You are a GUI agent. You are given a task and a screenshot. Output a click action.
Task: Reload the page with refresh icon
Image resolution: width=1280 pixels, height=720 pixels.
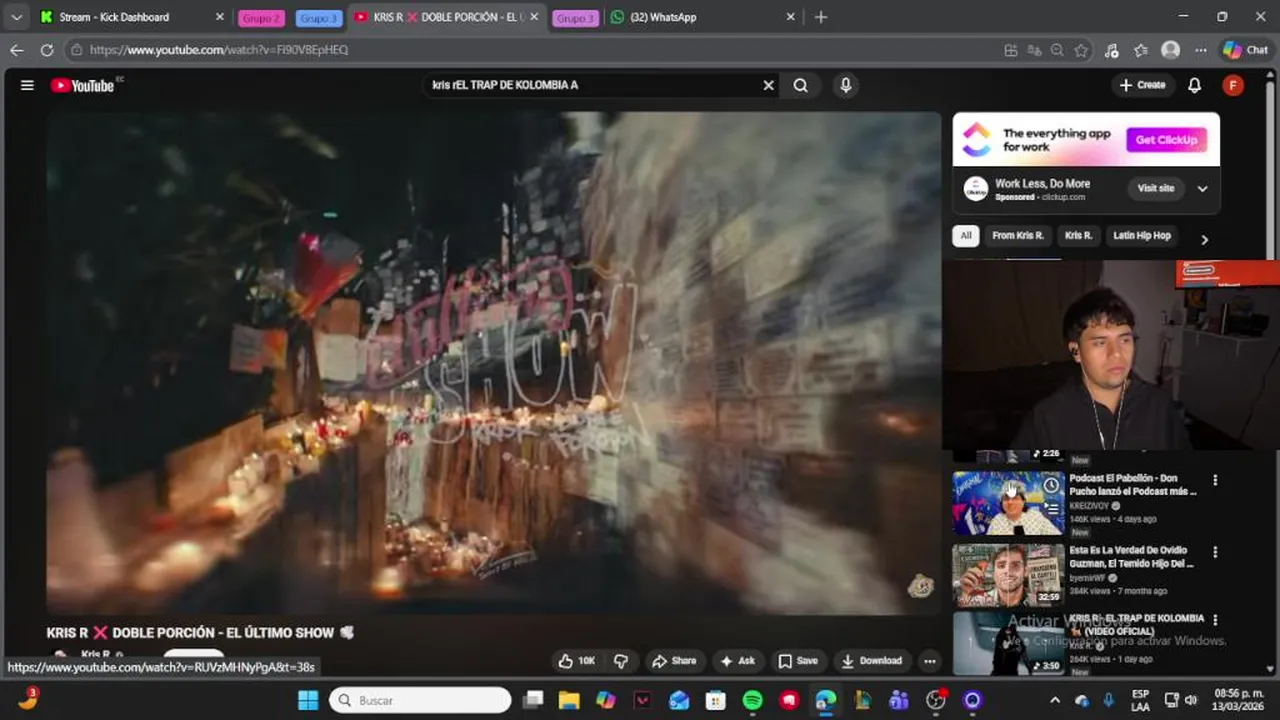46,50
